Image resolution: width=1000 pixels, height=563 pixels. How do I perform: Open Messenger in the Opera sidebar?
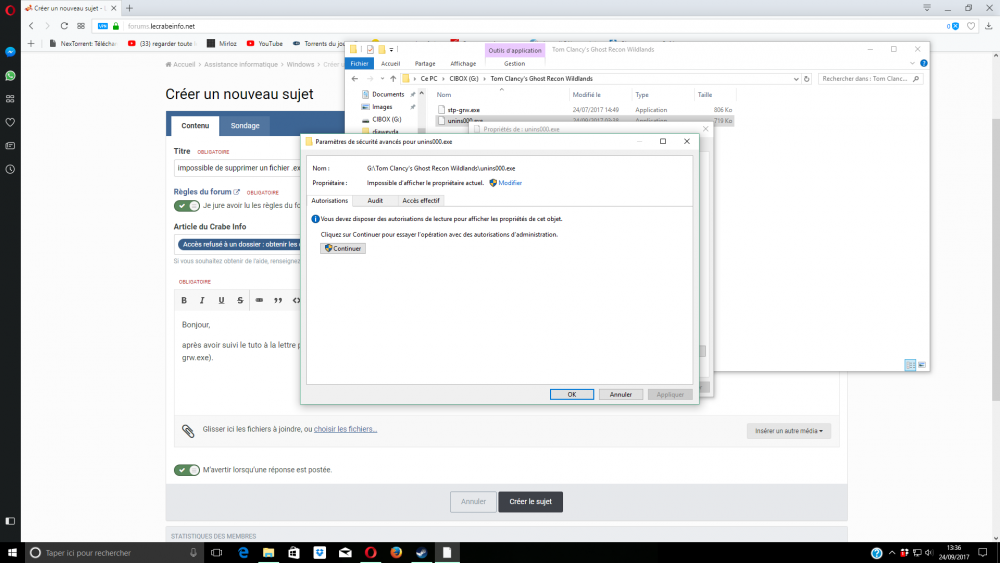[x=10, y=52]
